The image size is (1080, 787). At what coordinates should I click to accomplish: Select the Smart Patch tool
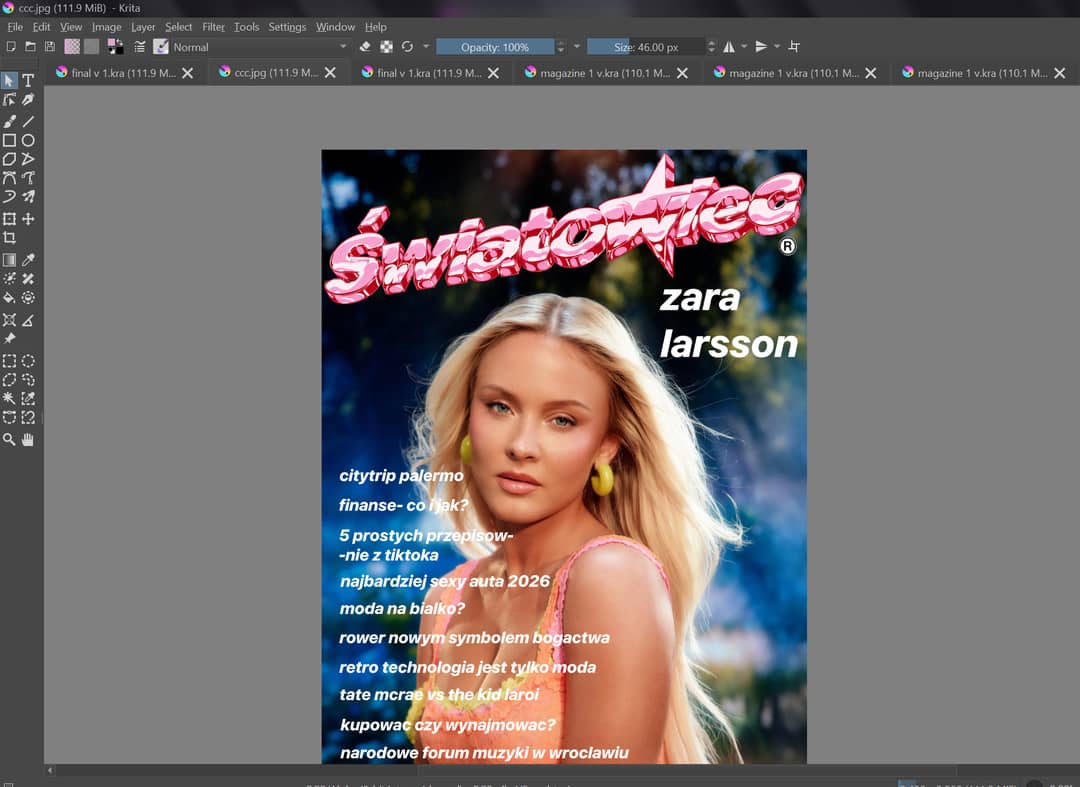tap(28, 279)
